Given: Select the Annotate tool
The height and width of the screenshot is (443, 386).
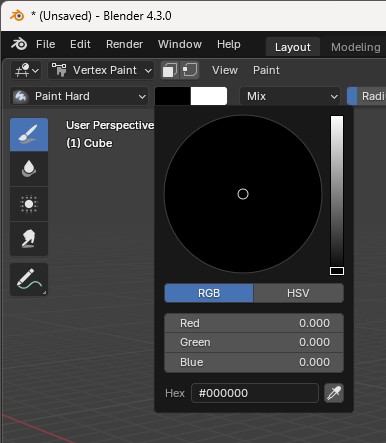Looking at the screenshot, I should (x=29, y=279).
